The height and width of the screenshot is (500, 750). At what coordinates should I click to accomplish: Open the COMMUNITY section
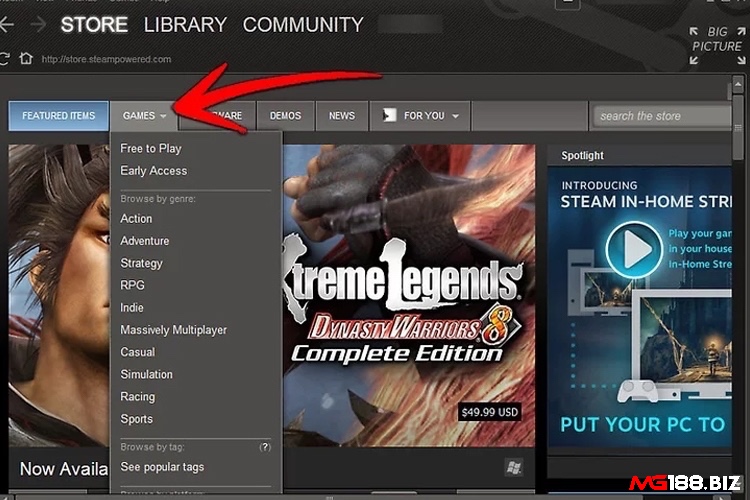(x=303, y=24)
